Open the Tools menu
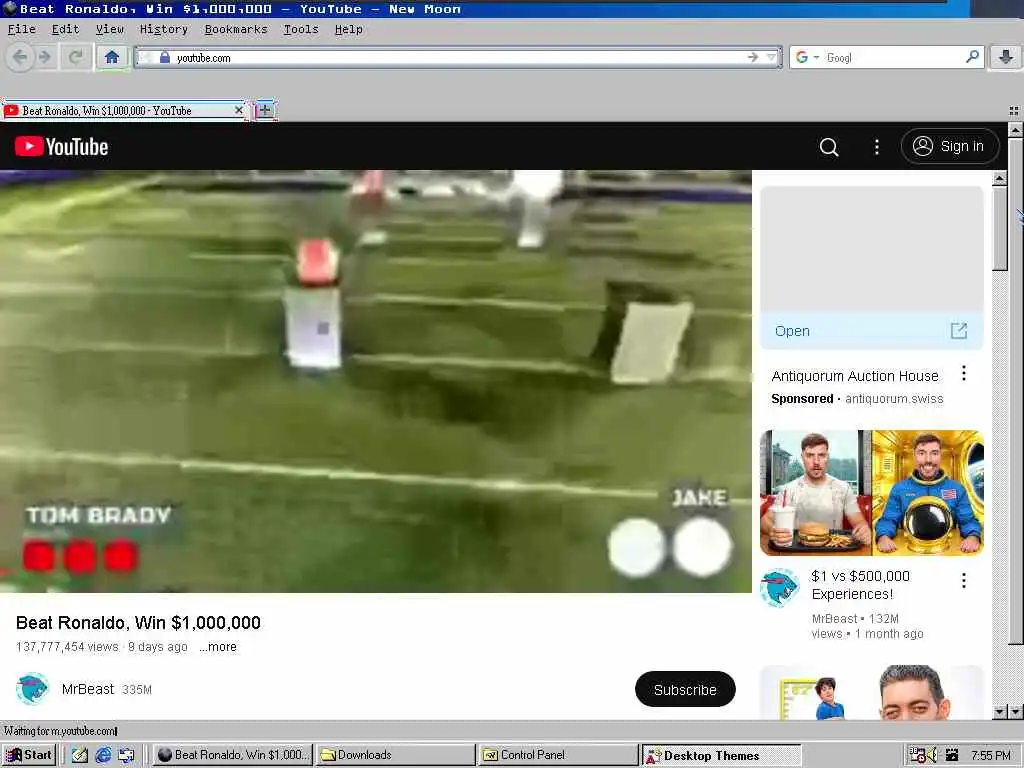 (300, 29)
